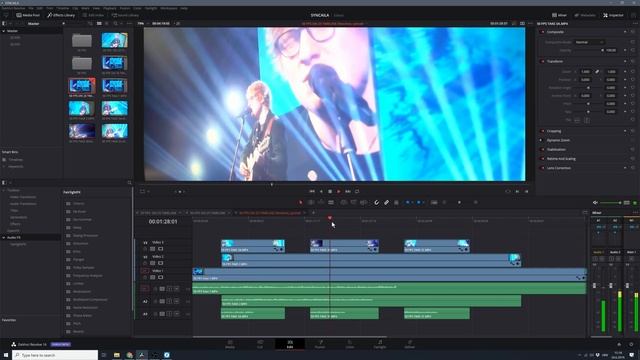The height and width of the screenshot is (360, 640).
Task: Search the media pool
Action: [x=116, y=24]
